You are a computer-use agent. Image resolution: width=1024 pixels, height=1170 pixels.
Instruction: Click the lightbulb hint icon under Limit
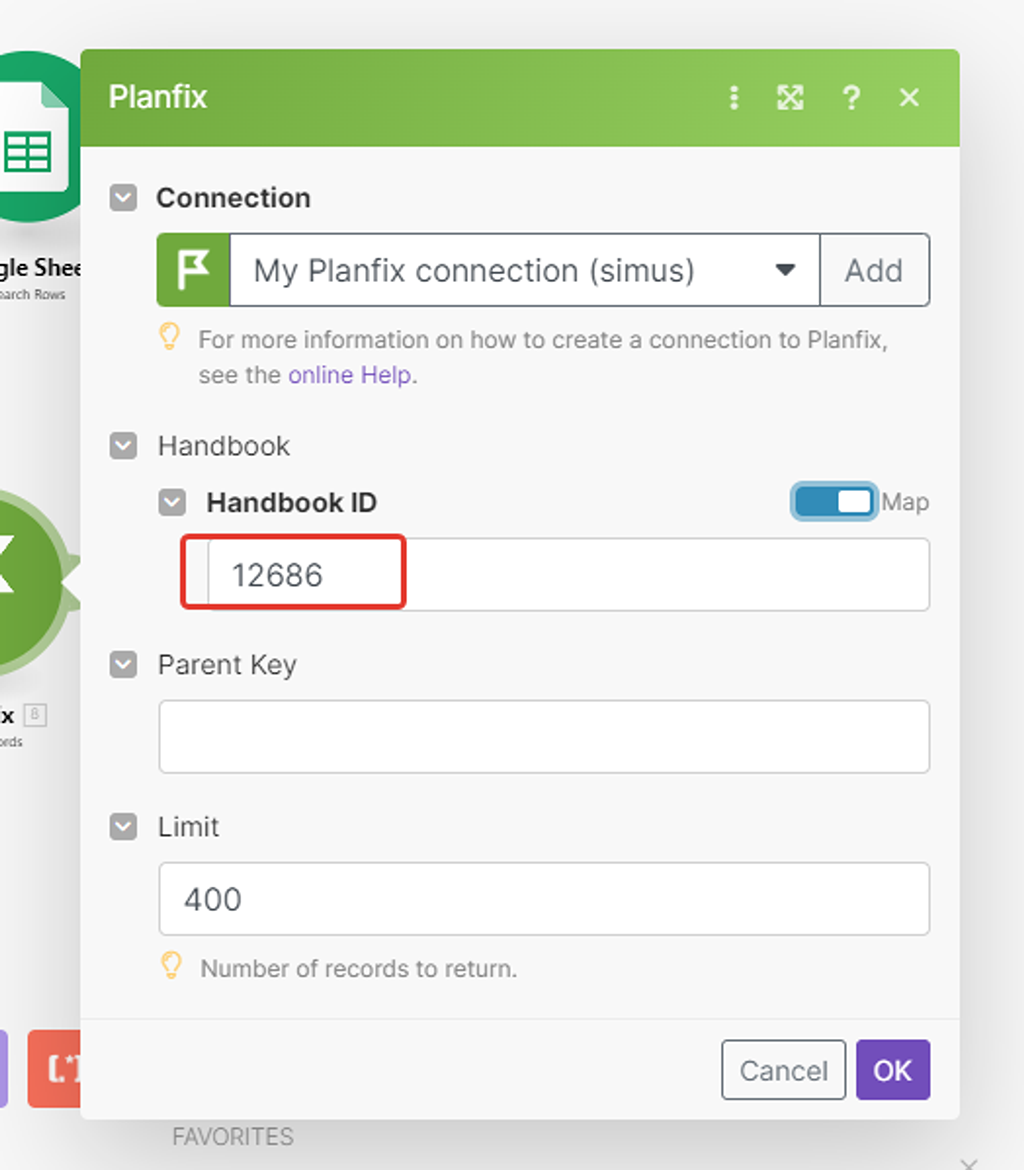pos(172,966)
